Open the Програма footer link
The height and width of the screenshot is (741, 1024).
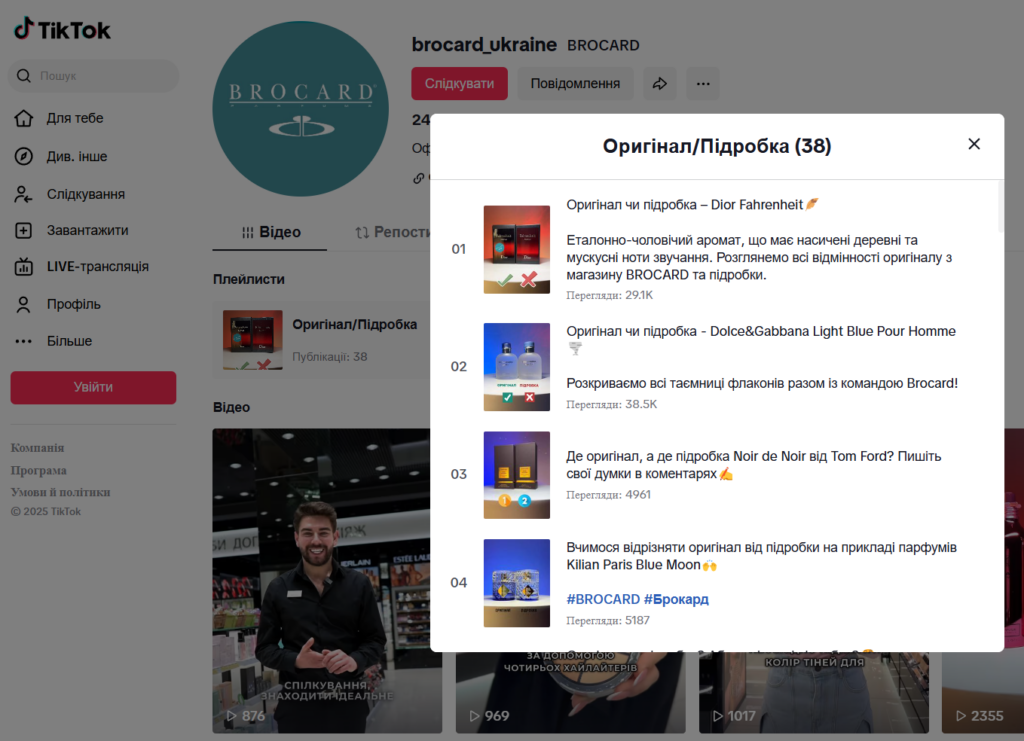(39, 470)
